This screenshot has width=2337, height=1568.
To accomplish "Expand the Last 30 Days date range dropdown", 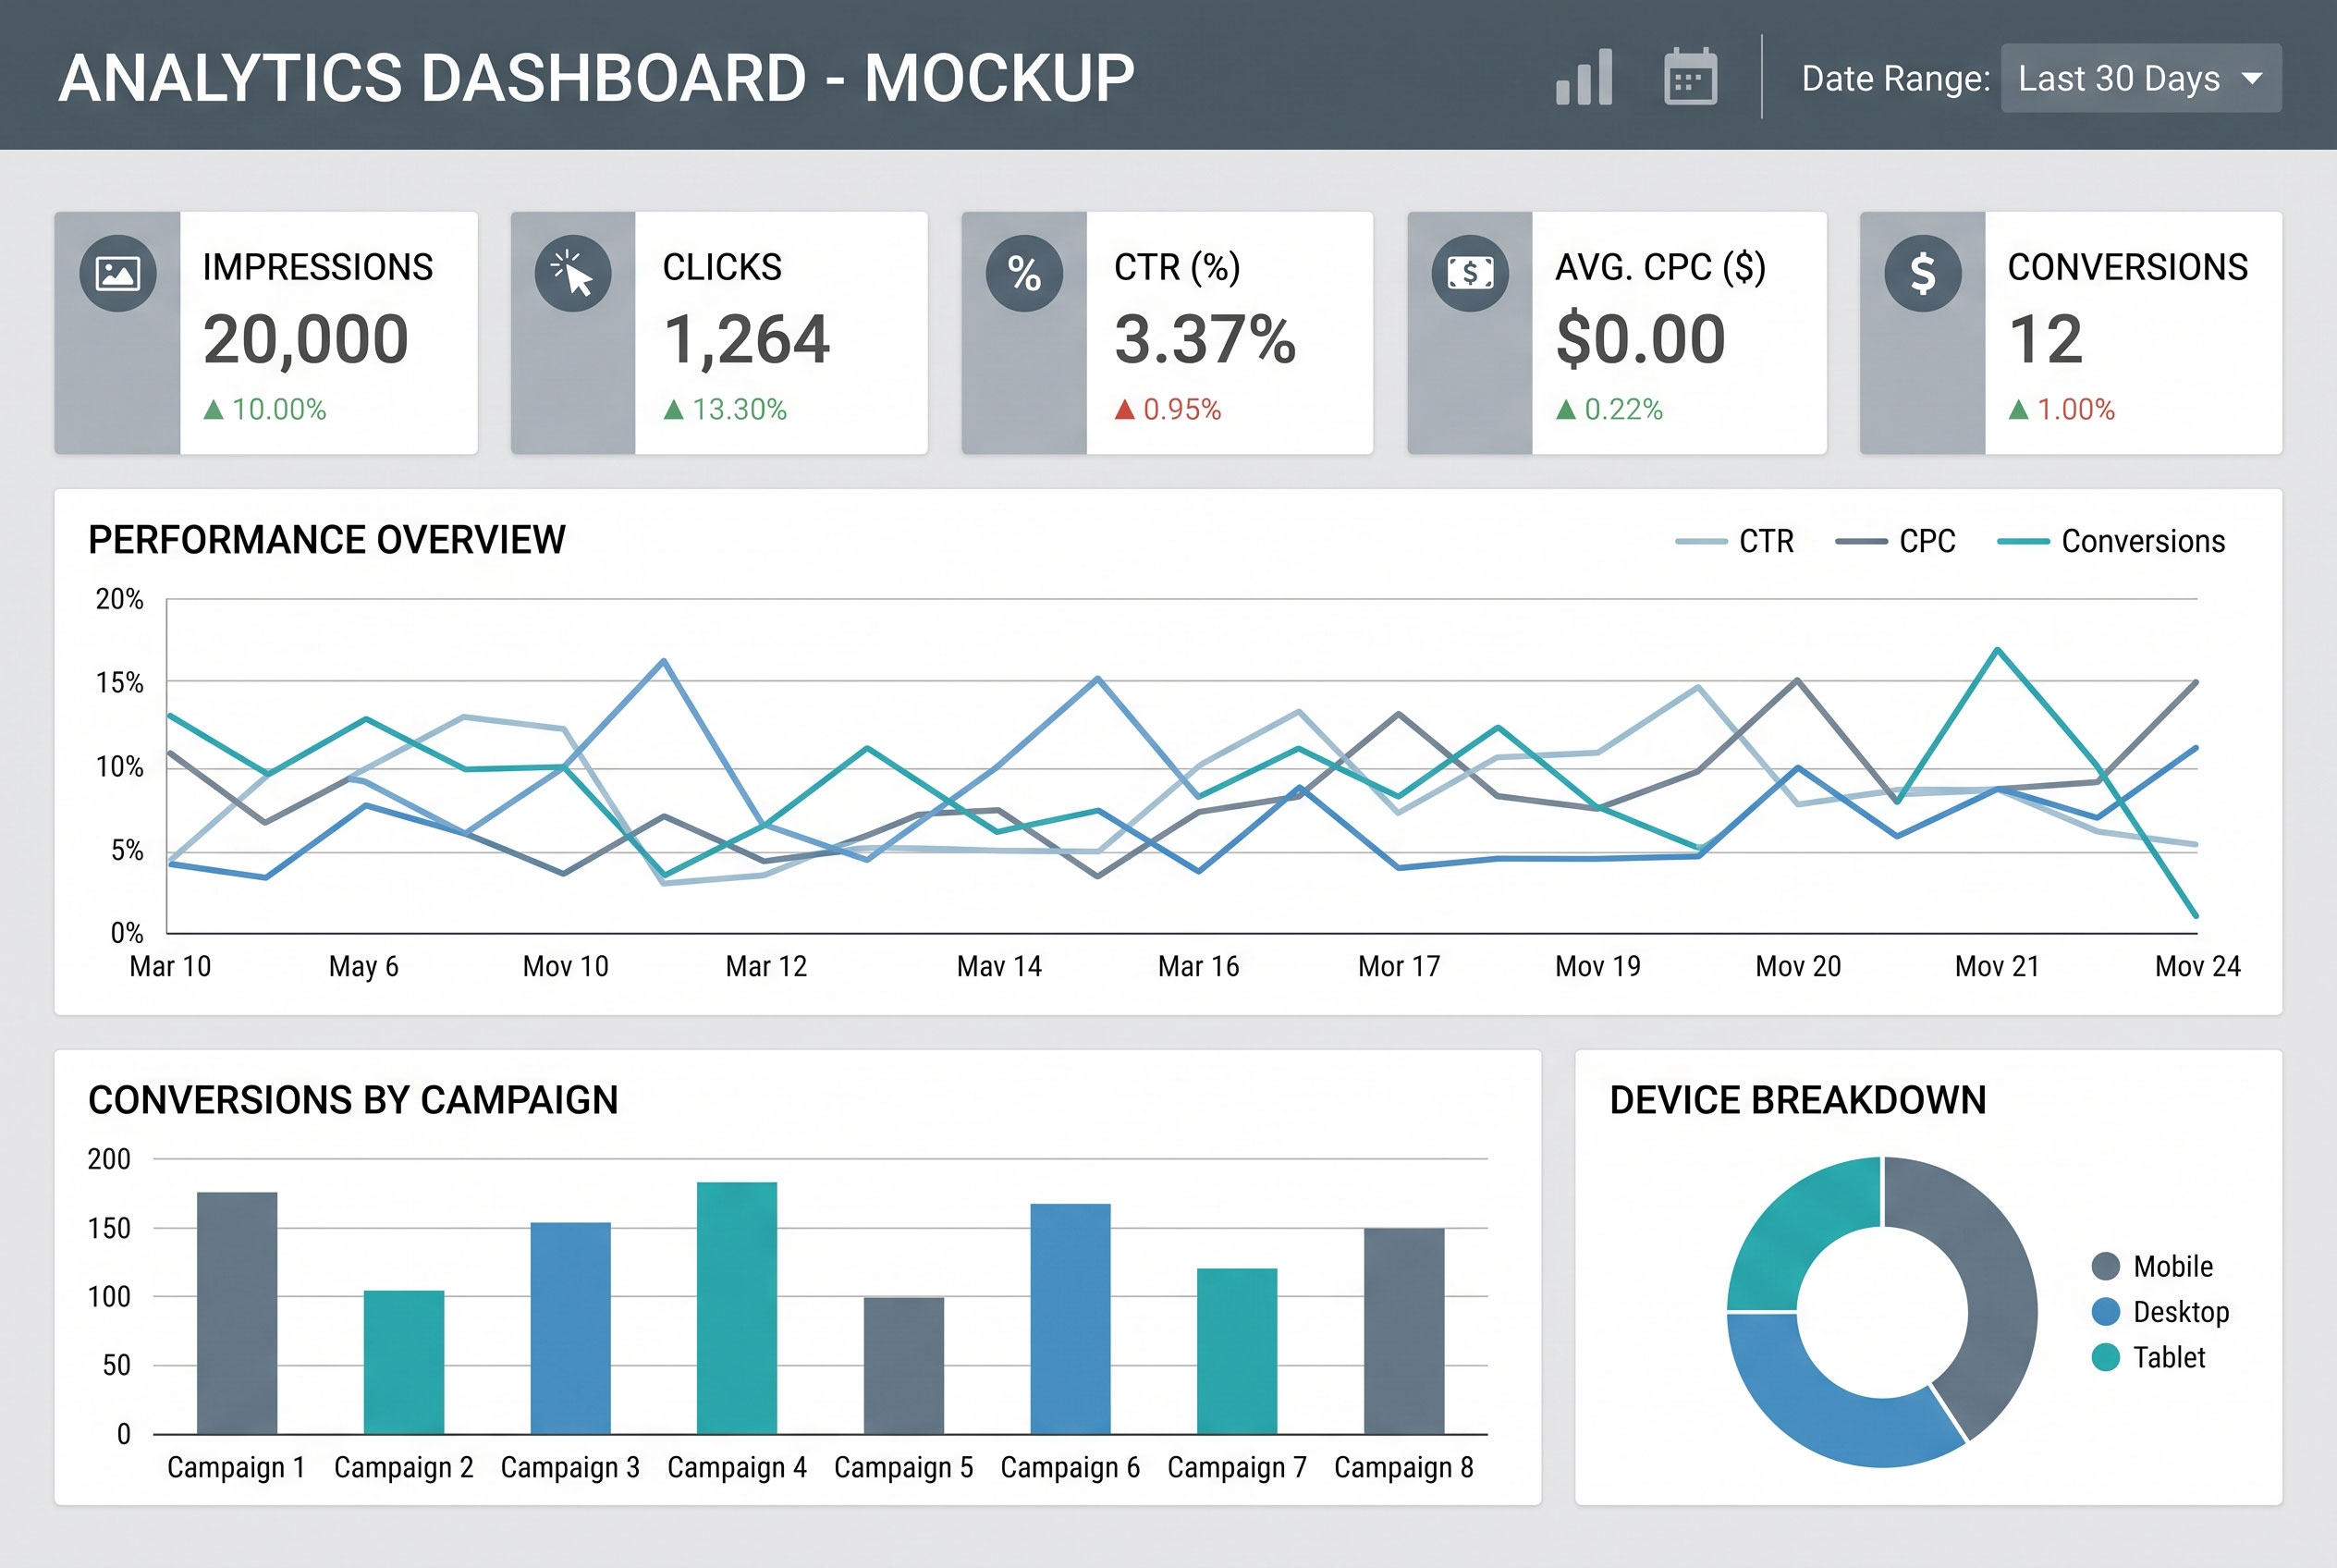I will 2141,78.
